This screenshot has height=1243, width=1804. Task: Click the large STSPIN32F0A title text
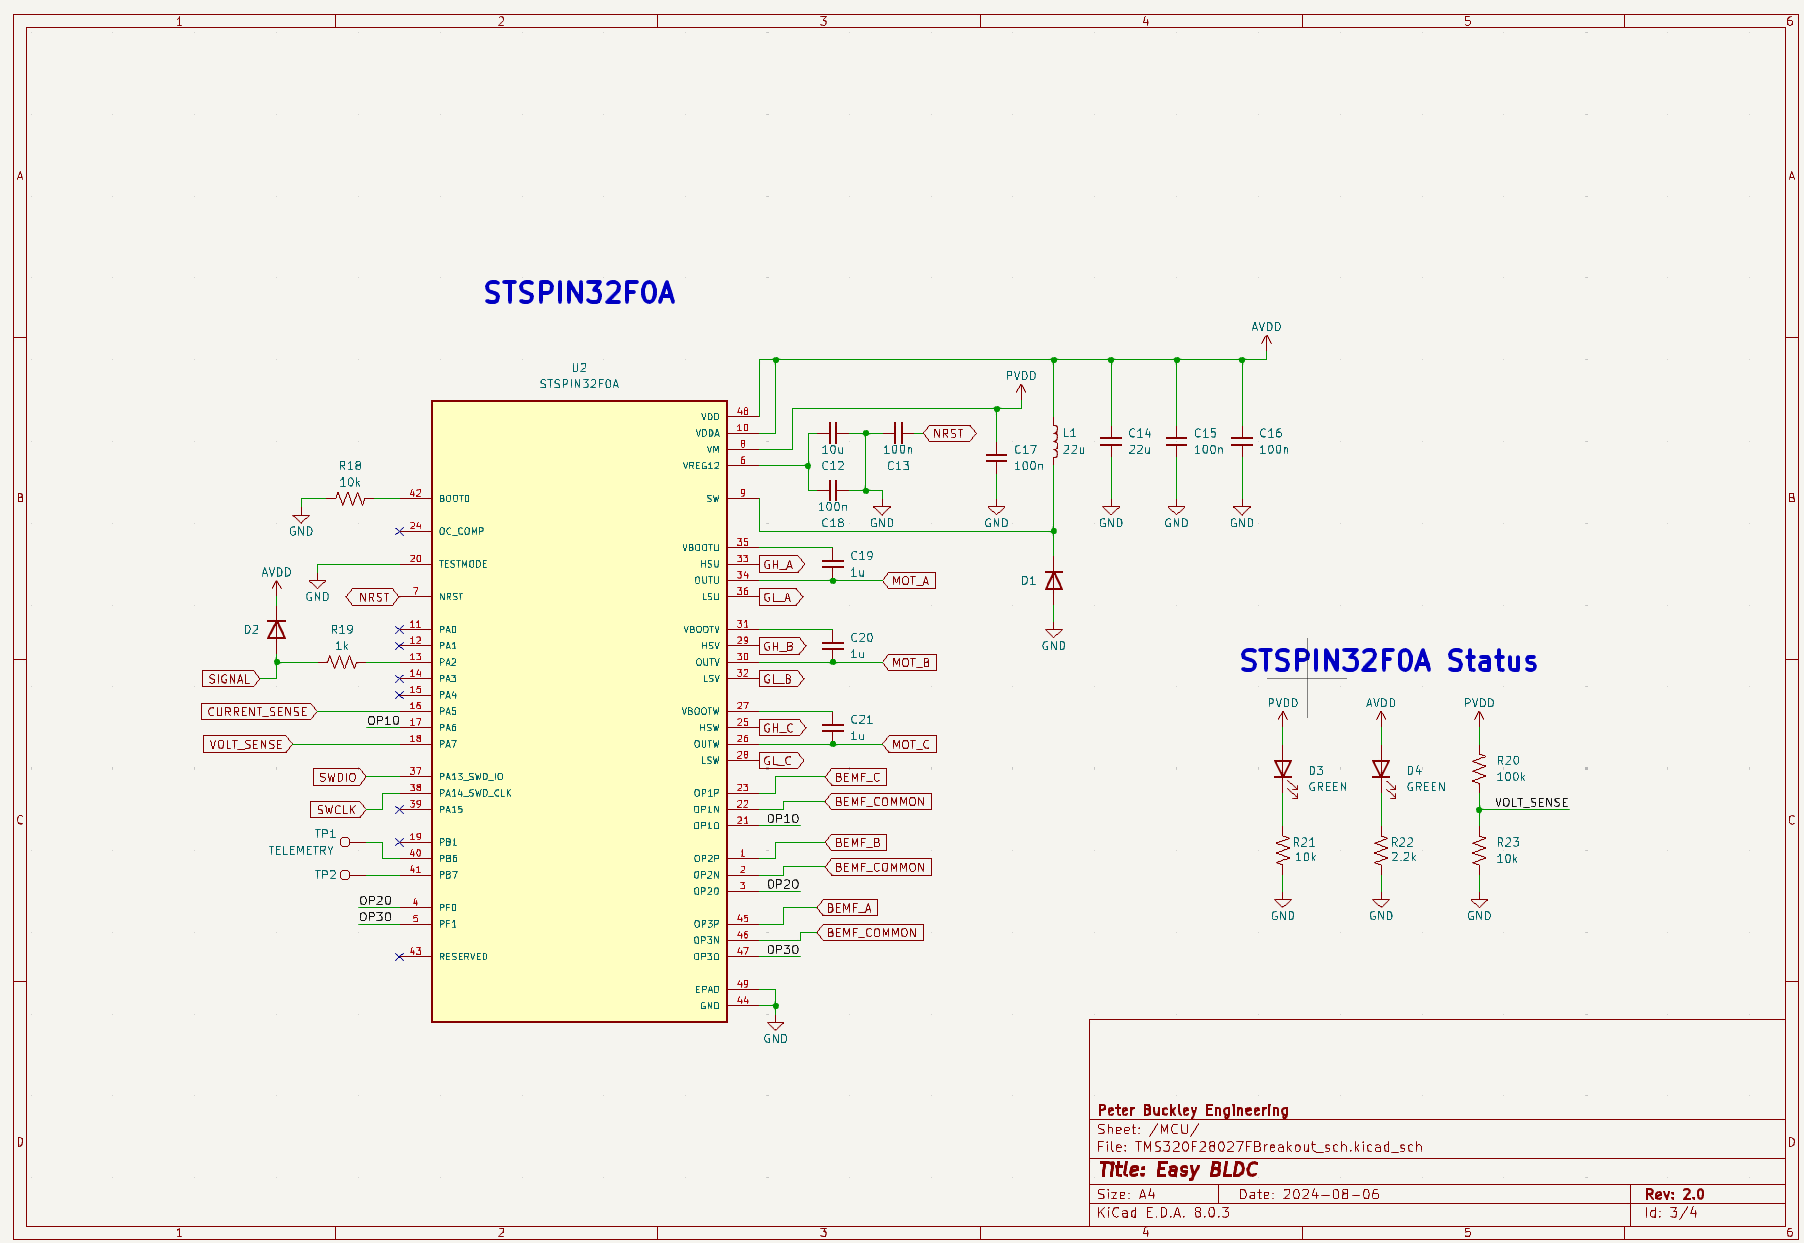(x=579, y=293)
